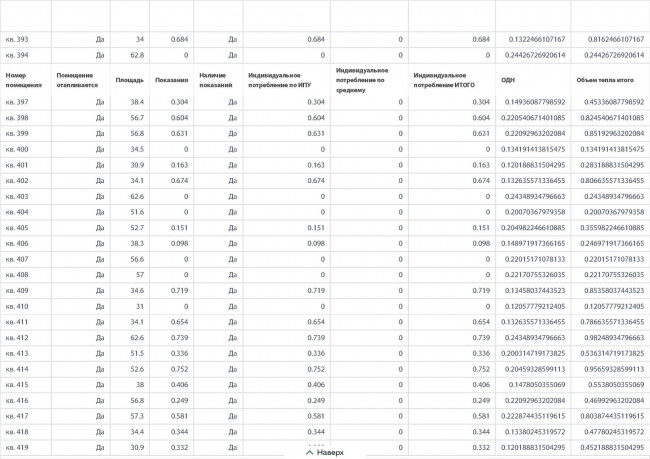The width and height of the screenshot is (650, 459).
Task: Click the area value "62.8"
Action: (x=137, y=55)
